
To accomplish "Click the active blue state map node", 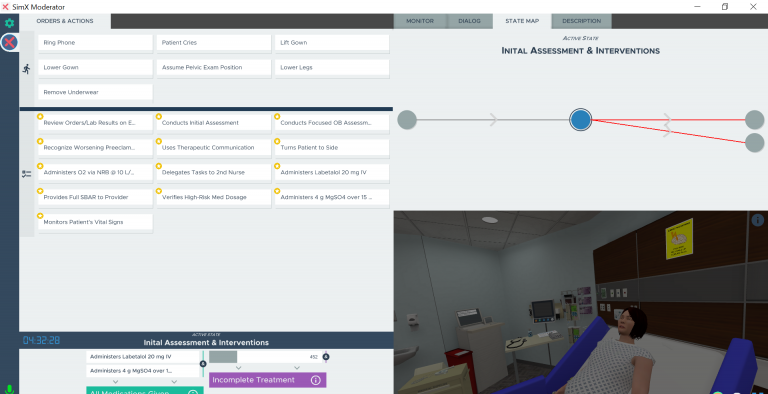I will tap(580, 120).
